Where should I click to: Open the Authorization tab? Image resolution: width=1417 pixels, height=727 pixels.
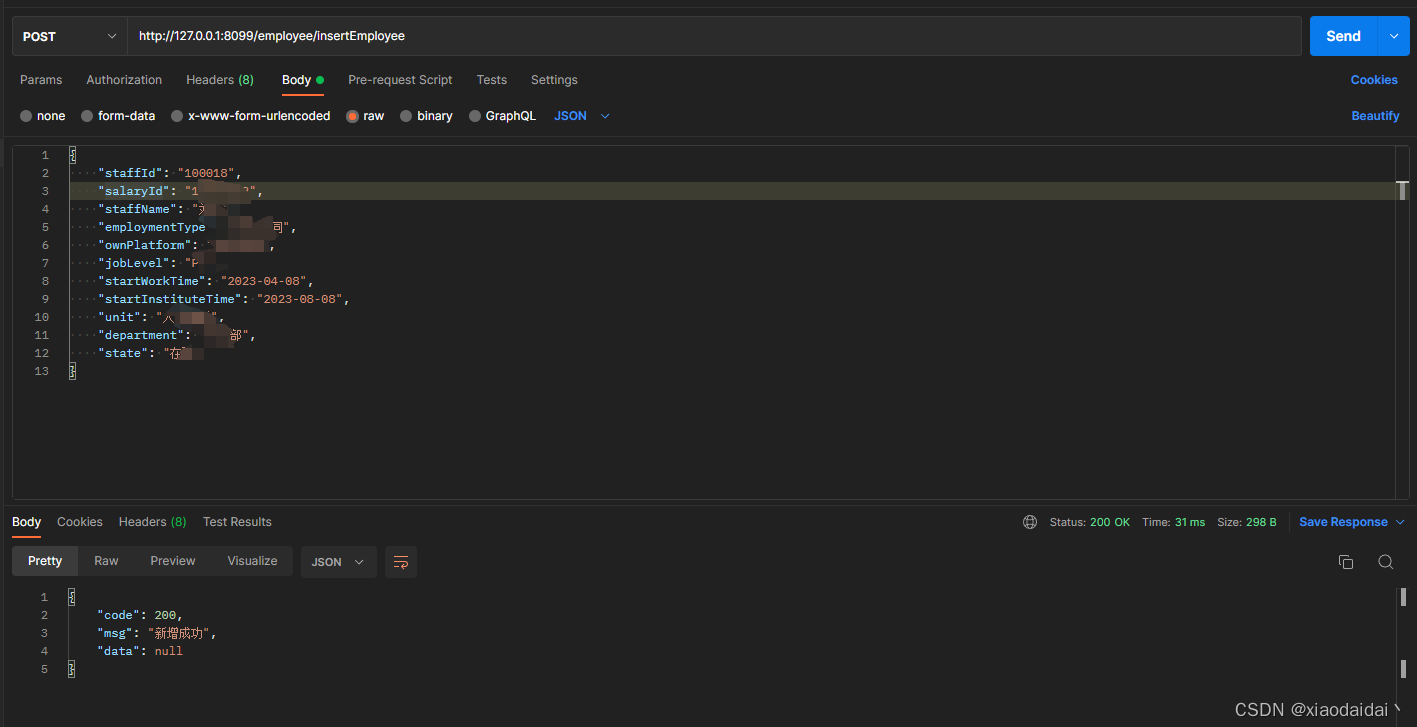pos(124,80)
